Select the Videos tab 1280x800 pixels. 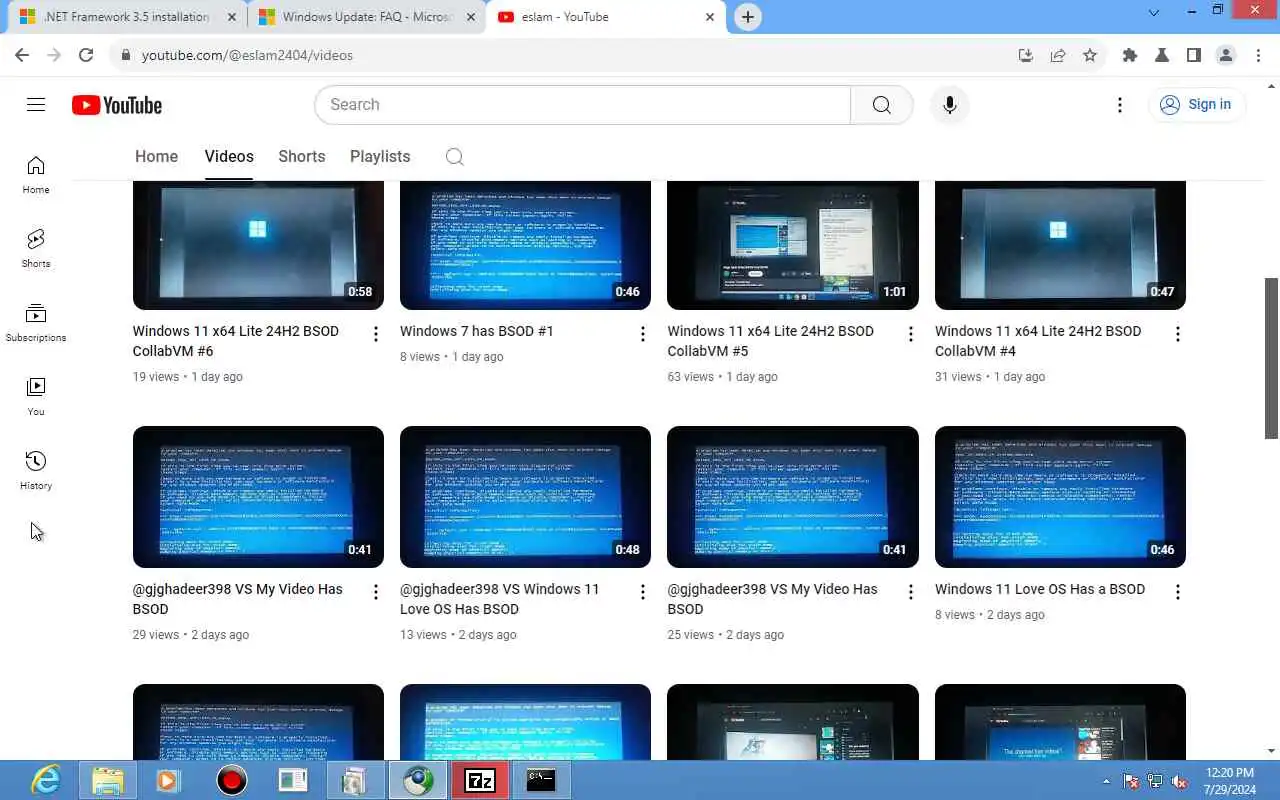229,156
